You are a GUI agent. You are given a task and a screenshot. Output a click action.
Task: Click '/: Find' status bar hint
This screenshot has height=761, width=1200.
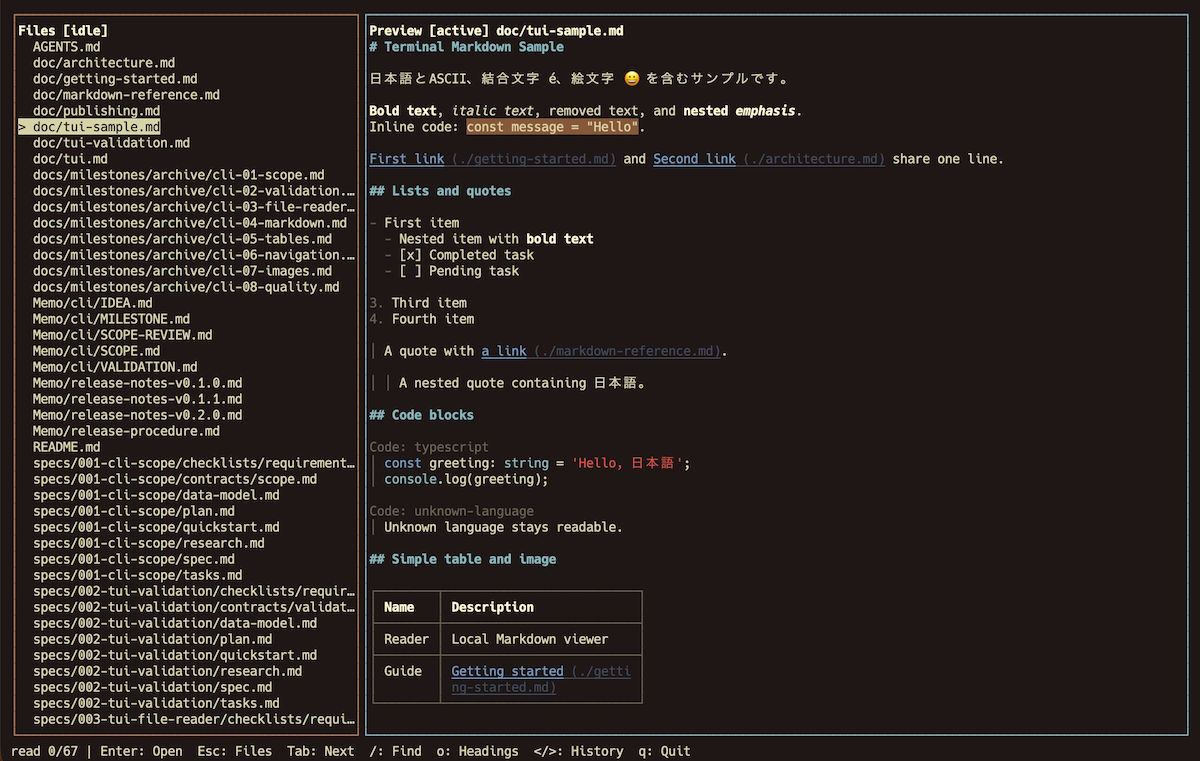(395, 751)
